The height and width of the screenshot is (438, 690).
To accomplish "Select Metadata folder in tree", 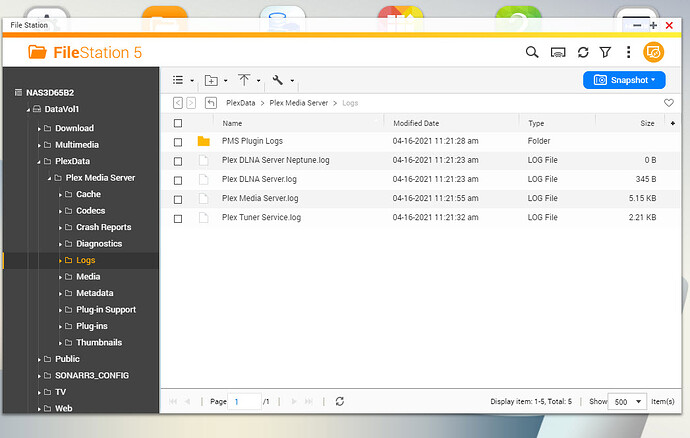I will point(95,293).
